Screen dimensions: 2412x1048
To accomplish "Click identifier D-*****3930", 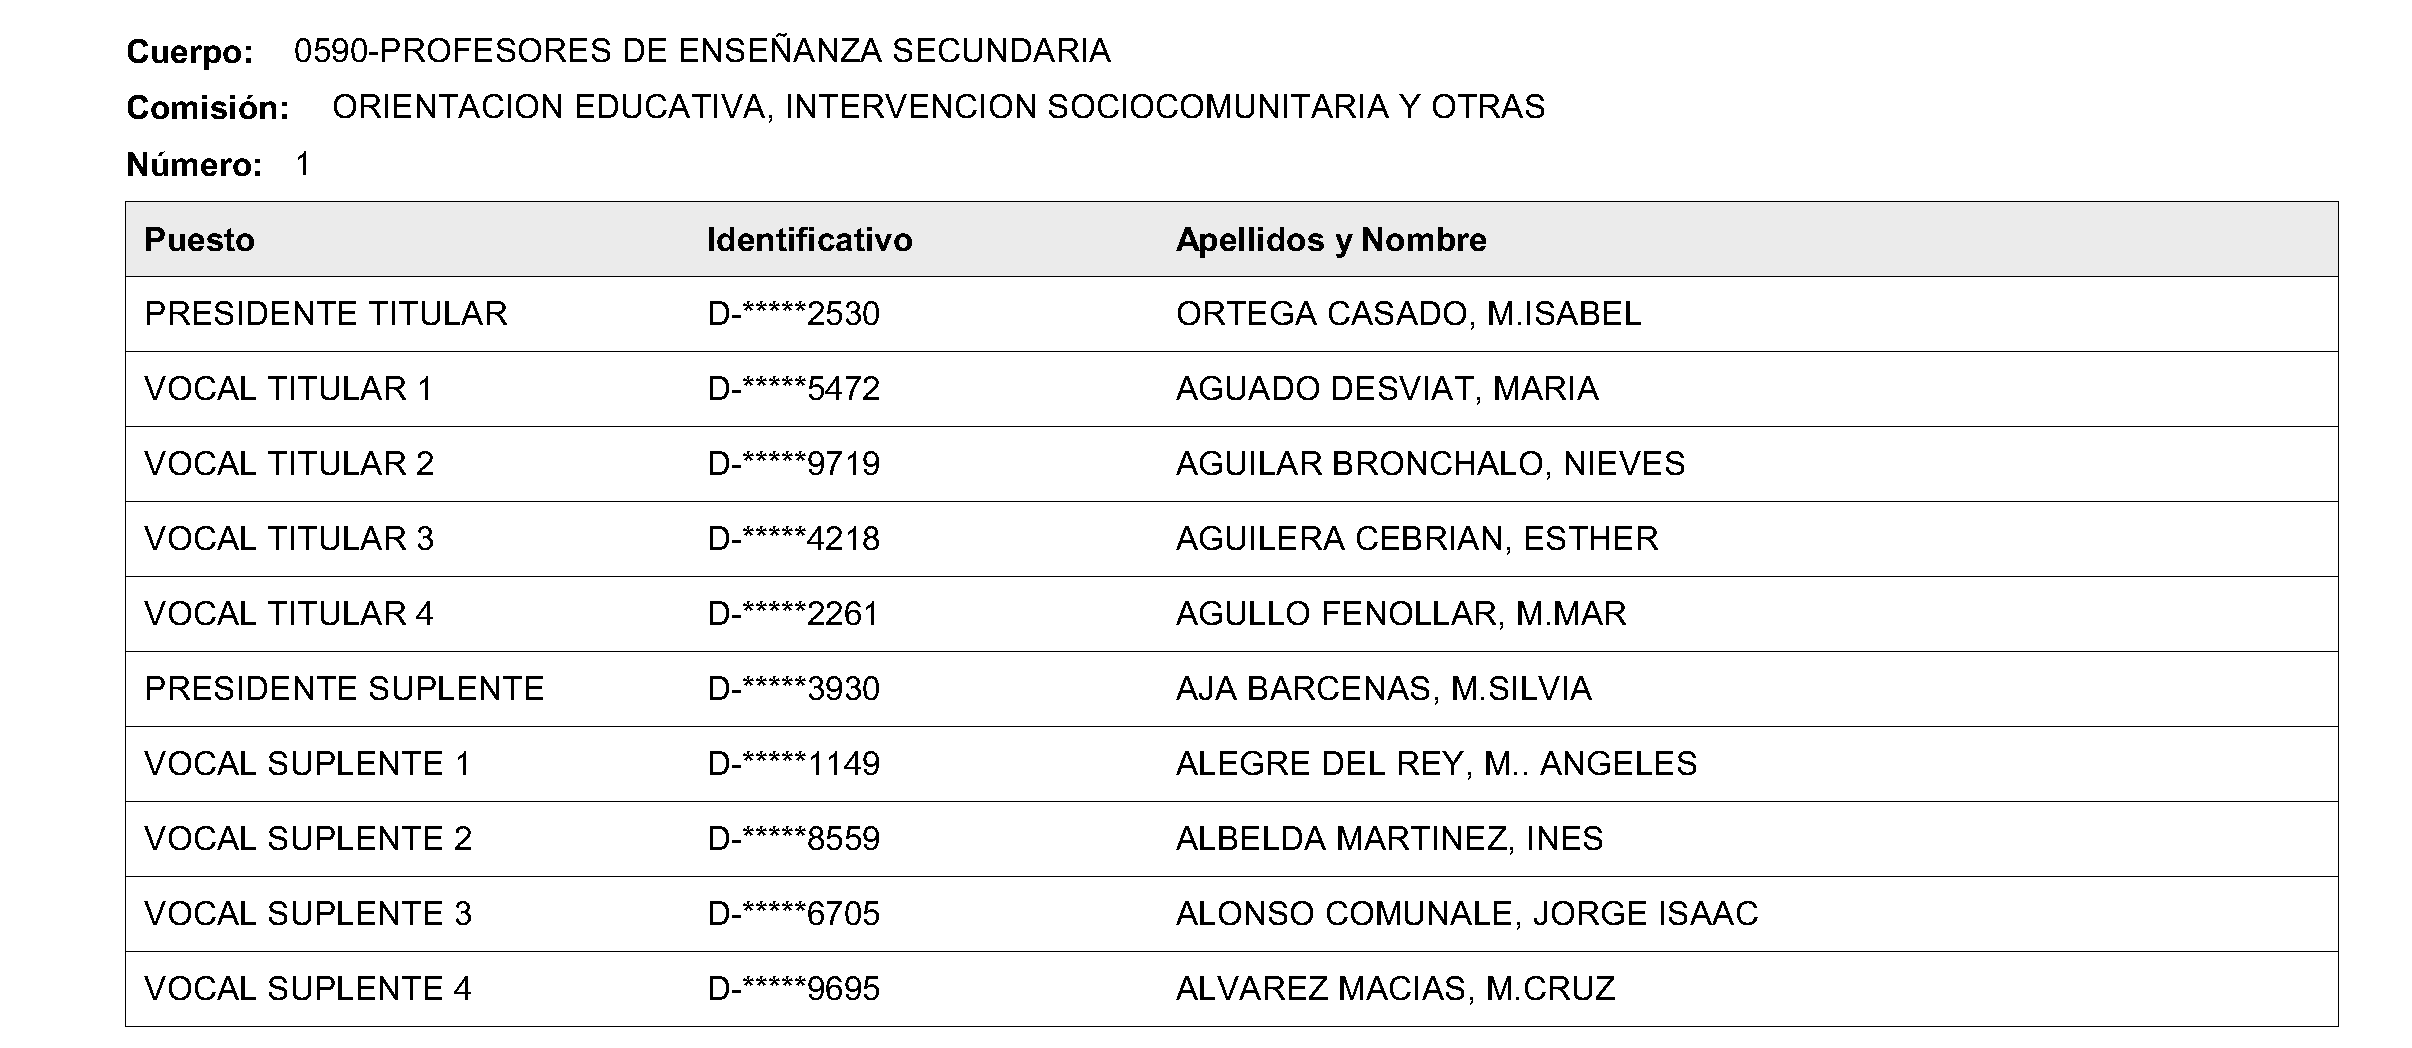I will [793, 689].
